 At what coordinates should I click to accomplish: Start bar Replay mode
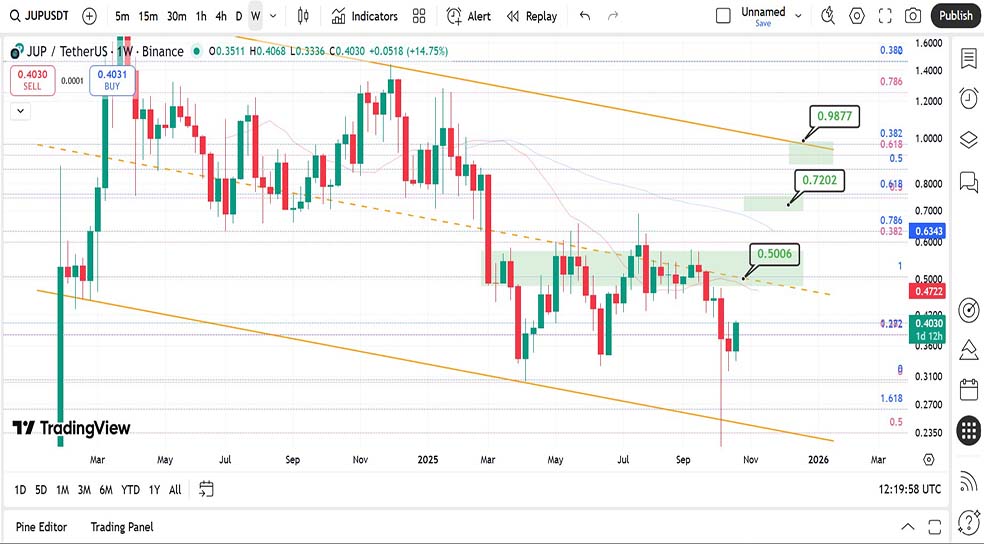click(x=532, y=16)
